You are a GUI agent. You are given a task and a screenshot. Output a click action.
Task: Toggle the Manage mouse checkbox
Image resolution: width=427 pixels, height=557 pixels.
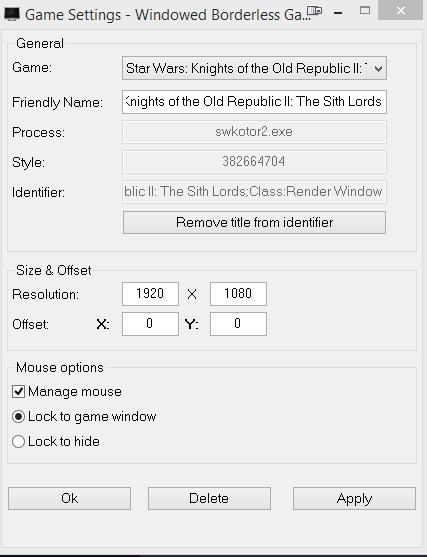coord(18,391)
